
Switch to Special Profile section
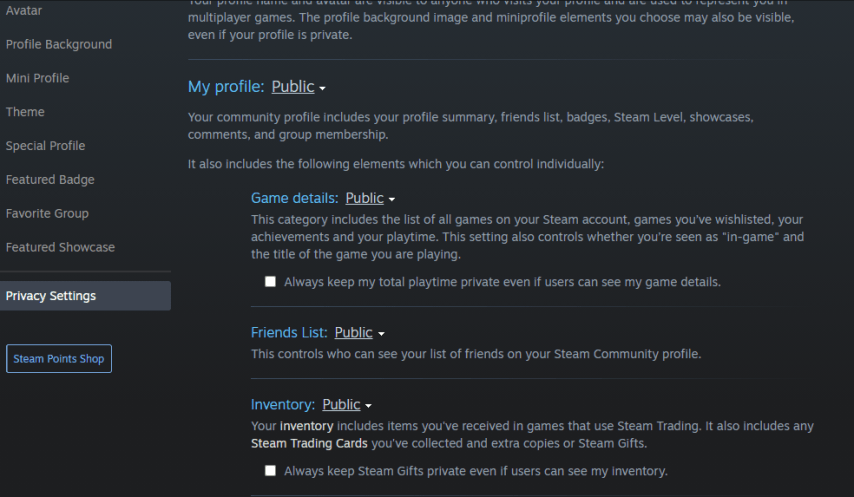coord(45,146)
